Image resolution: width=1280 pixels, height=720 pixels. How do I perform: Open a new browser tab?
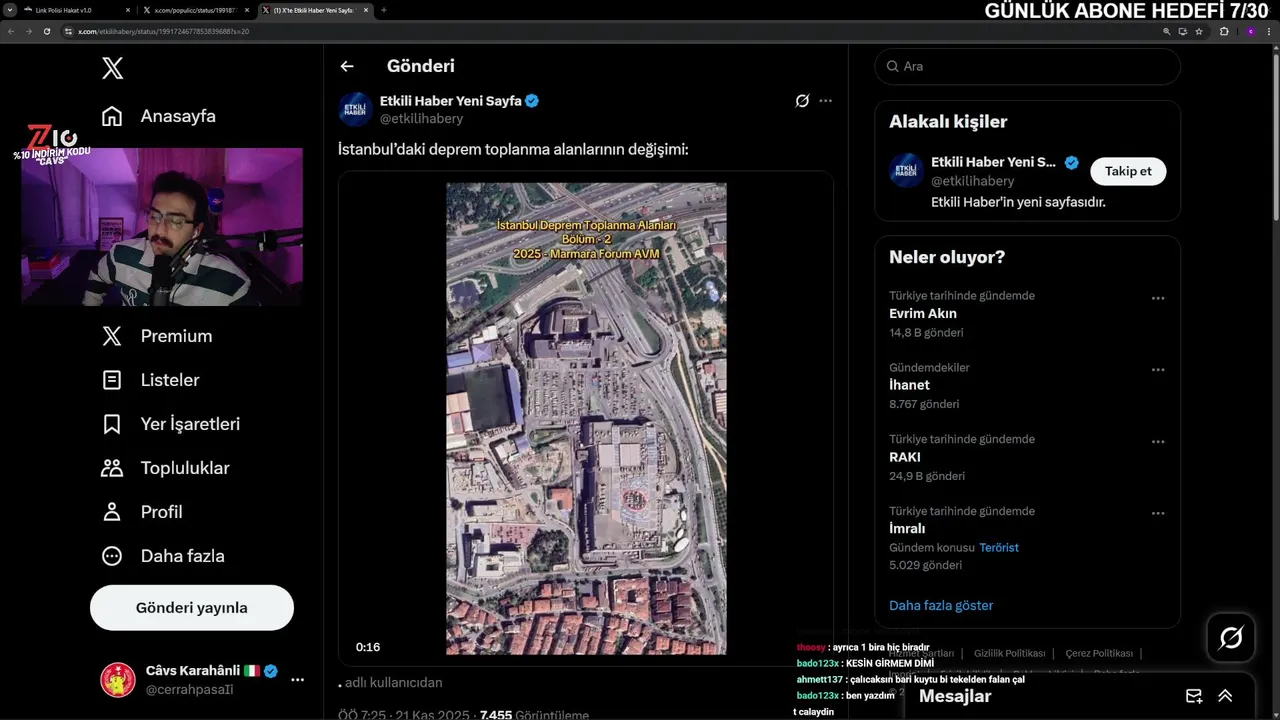(x=384, y=10)
